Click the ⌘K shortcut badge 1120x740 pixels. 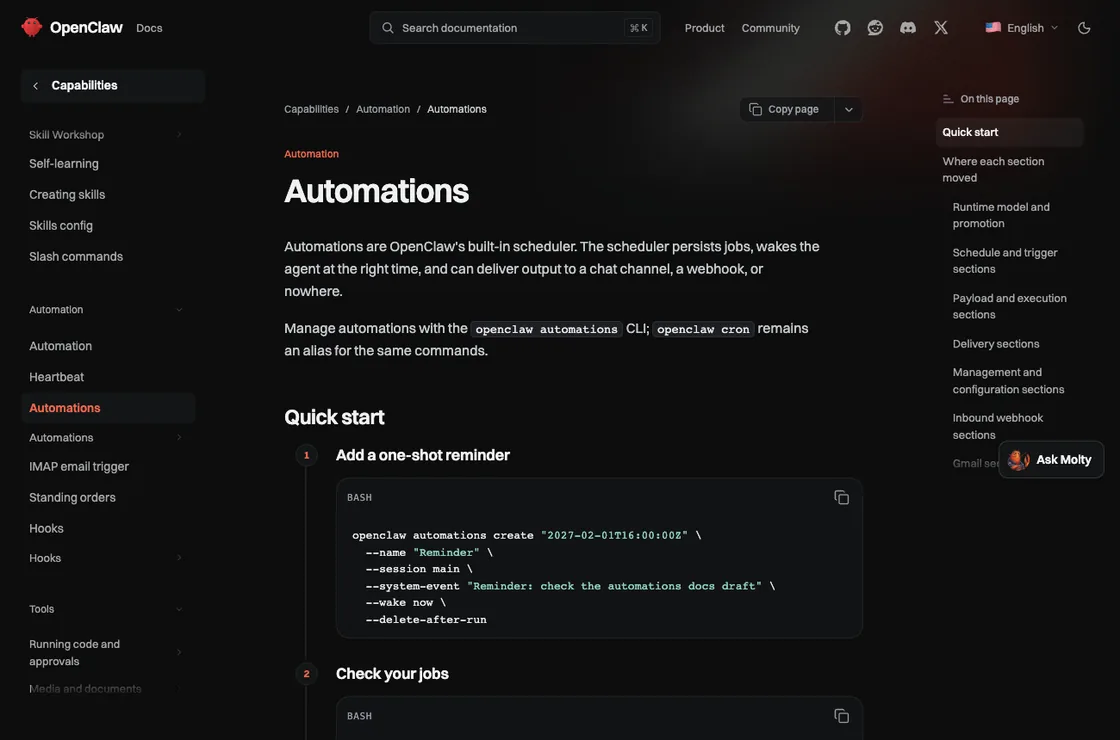(x=639, y=28)
